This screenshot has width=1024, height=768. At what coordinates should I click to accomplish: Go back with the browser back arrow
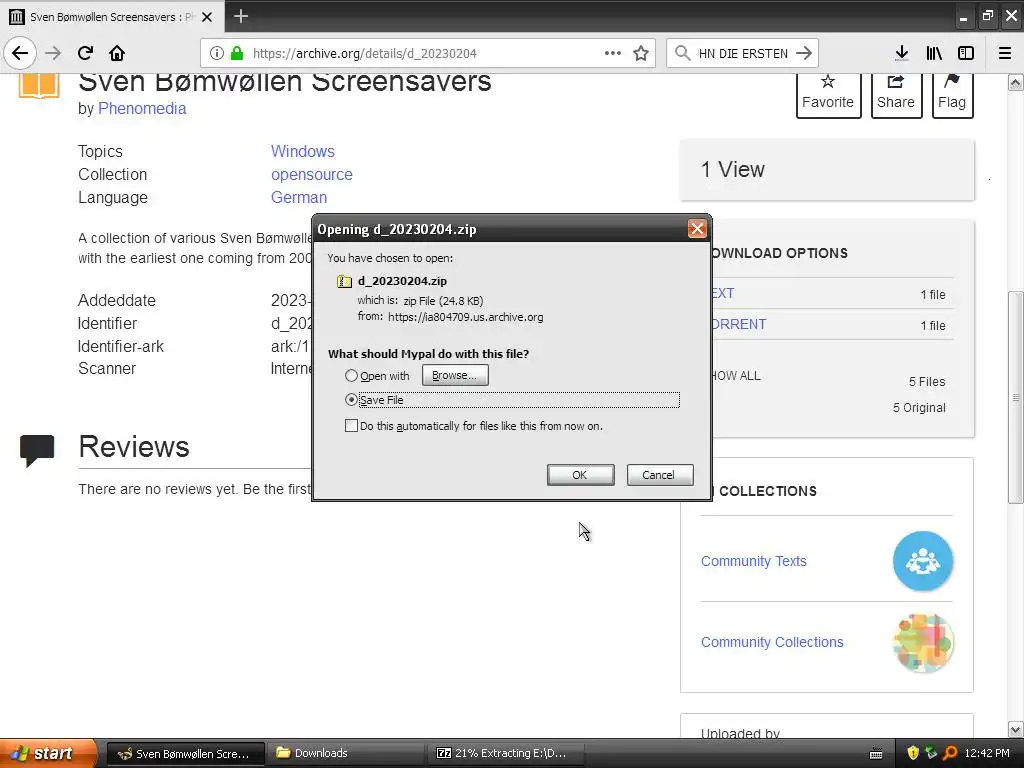pyautogui.click(x=20, y=53)
